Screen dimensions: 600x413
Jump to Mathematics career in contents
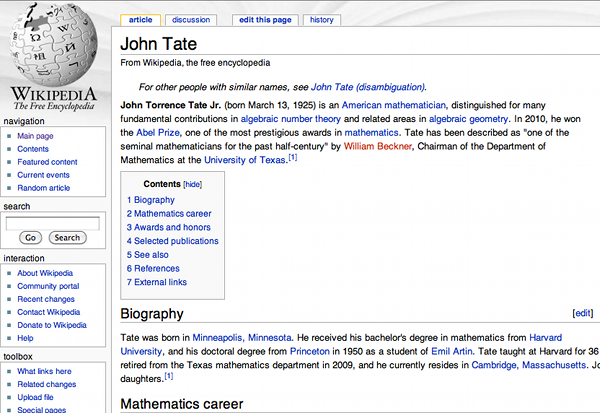[172, 214]
